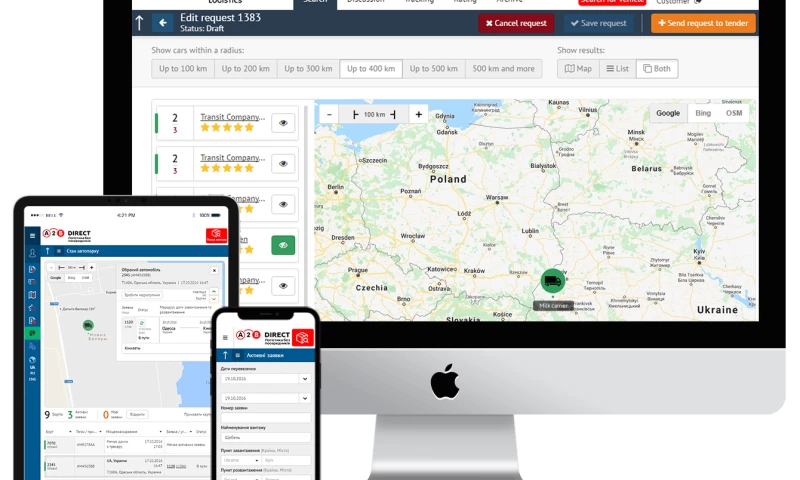This screenshot has height=480, width=800.
Task: Select the 7070 row in tablet table
Action: tap(127, 445)
